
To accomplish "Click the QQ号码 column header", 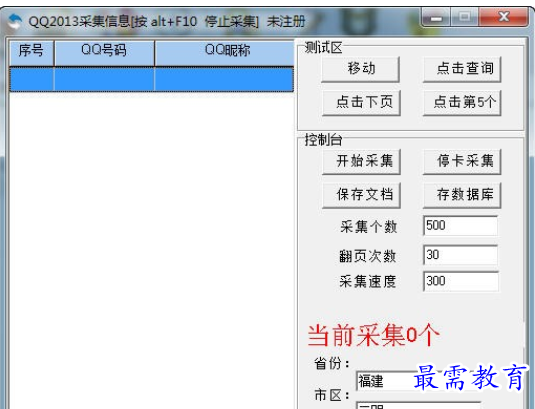I will 104,53.
